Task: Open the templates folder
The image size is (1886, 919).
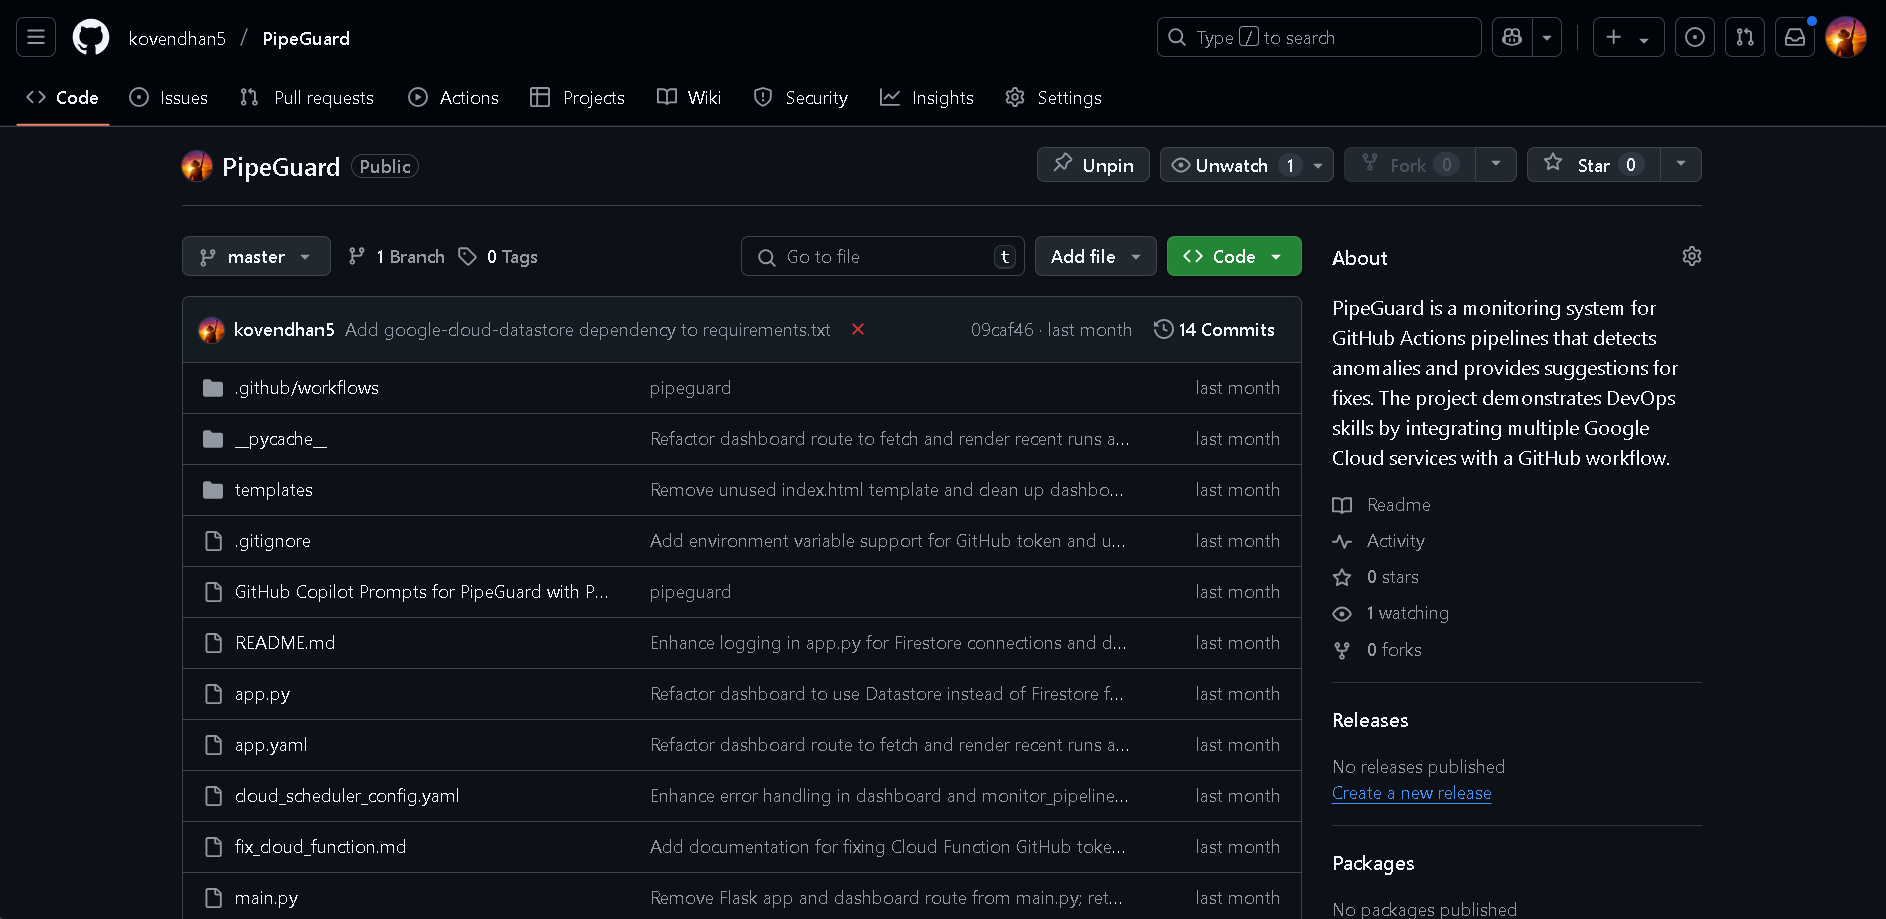Action: tap(274, 490)
